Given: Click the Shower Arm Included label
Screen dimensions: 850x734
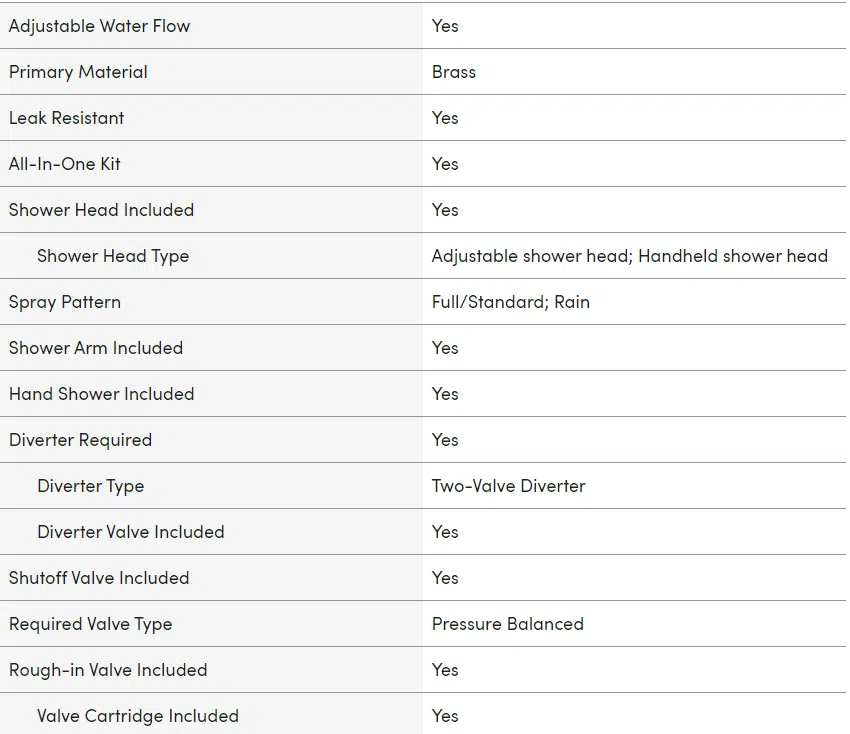Looking at the screenshot, I should coord(96,348).
